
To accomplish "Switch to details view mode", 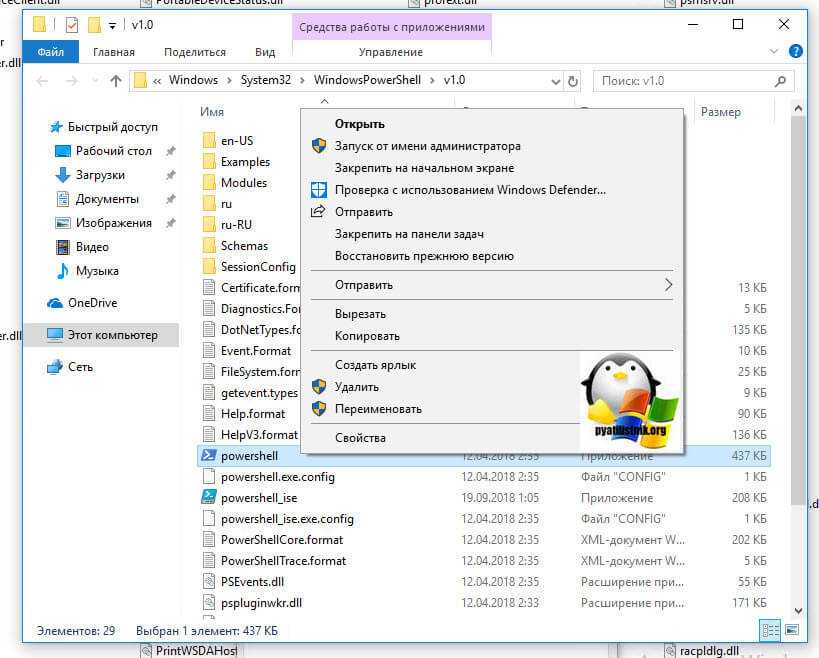I will coord(770,630).
